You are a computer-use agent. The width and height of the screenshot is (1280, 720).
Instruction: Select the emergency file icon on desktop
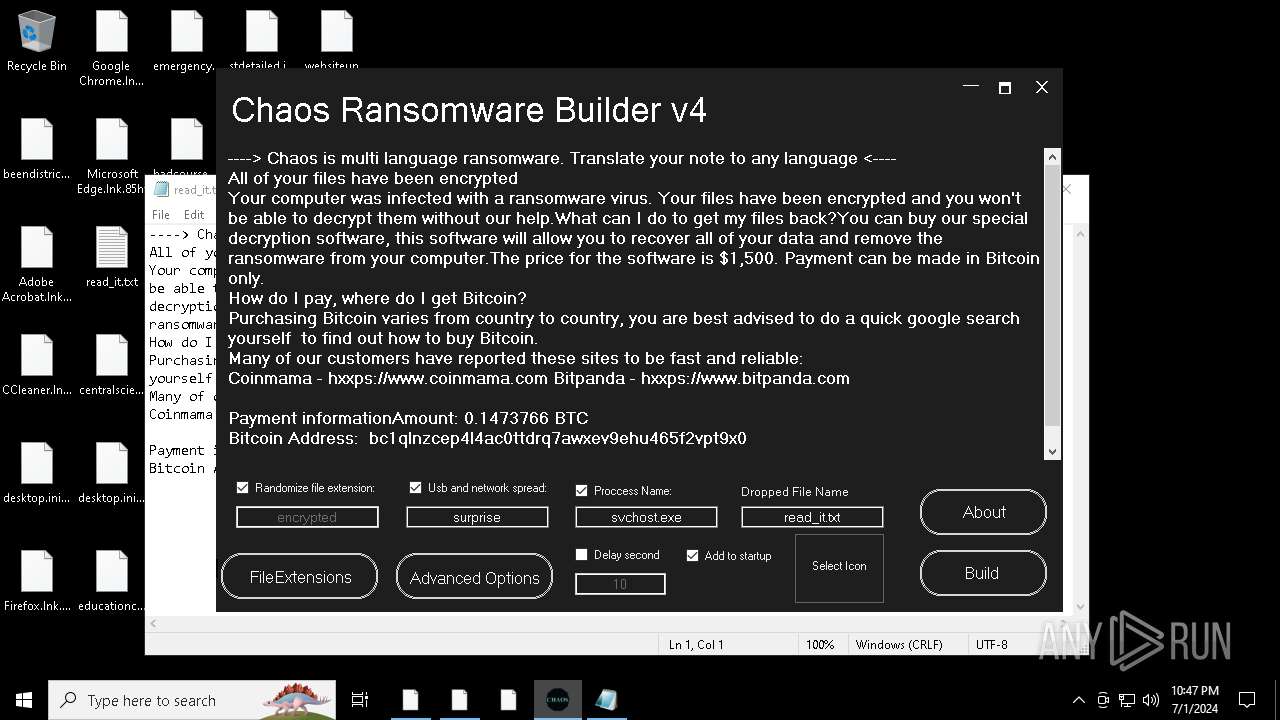tap(186, 42)
